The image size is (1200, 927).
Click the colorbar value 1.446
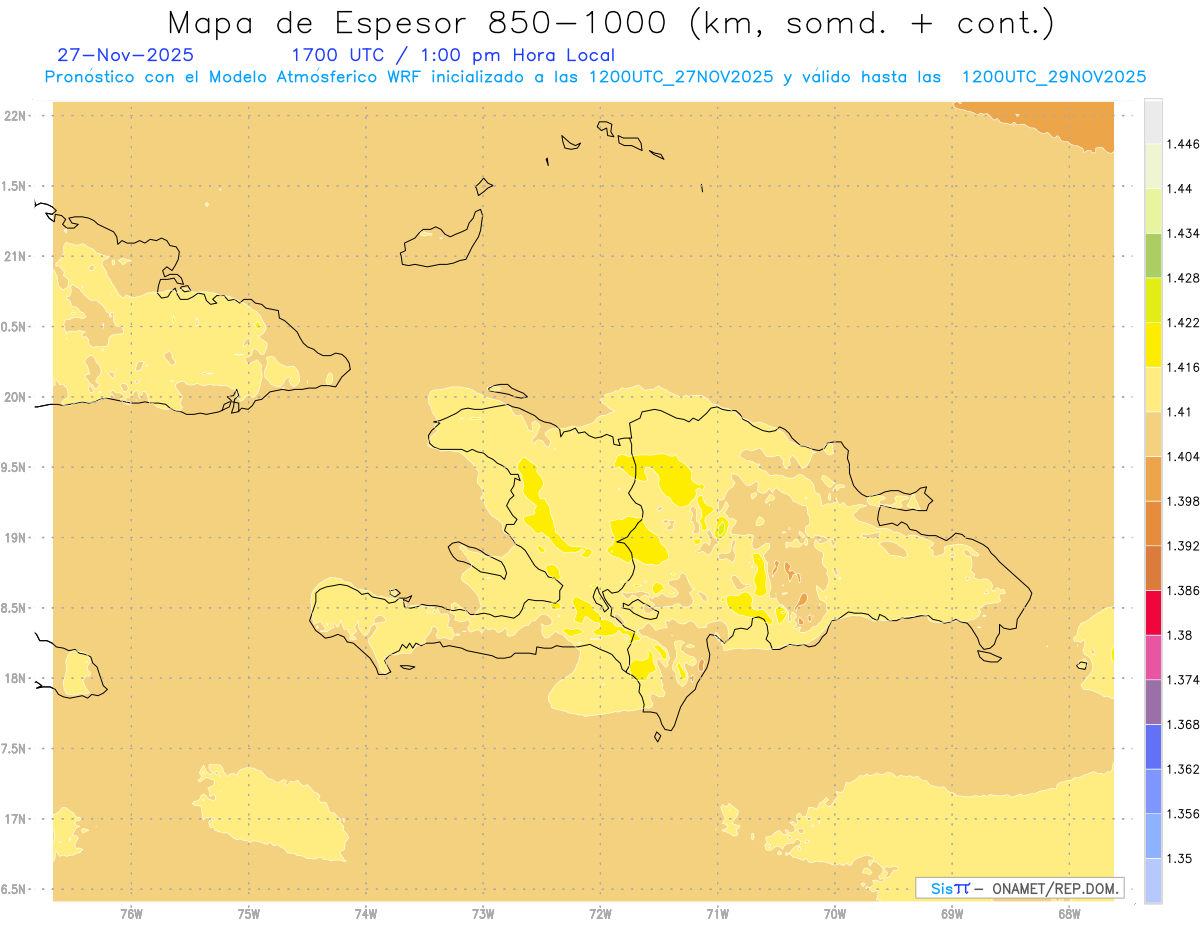click(x=1183, y=144)
